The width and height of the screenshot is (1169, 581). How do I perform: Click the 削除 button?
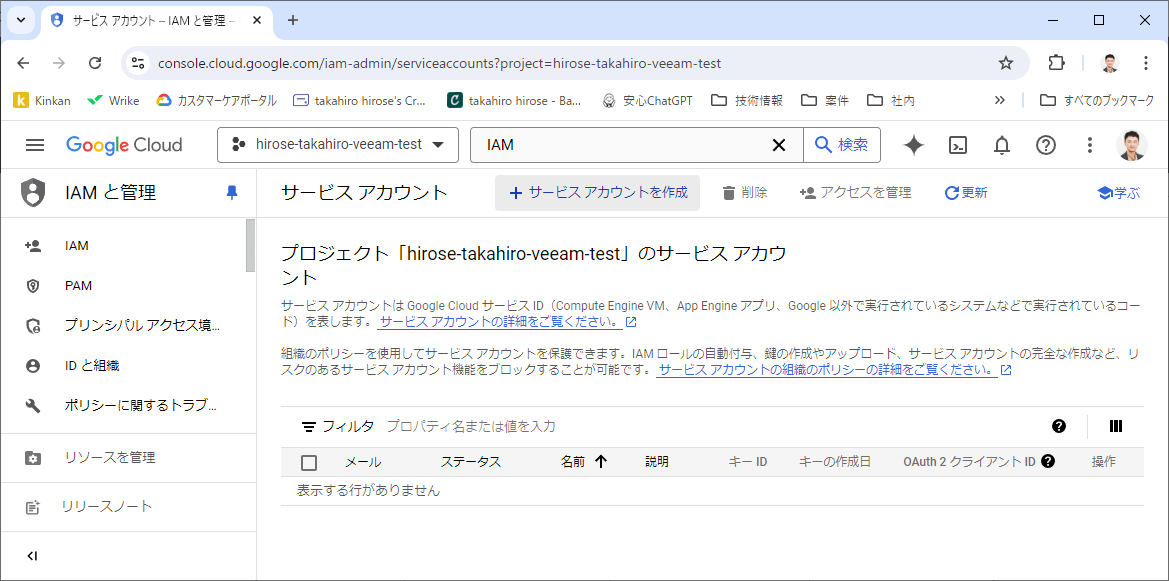745,193
